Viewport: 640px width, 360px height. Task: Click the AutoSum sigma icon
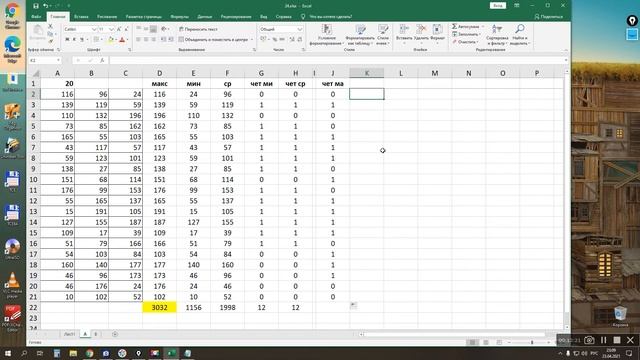454,27
